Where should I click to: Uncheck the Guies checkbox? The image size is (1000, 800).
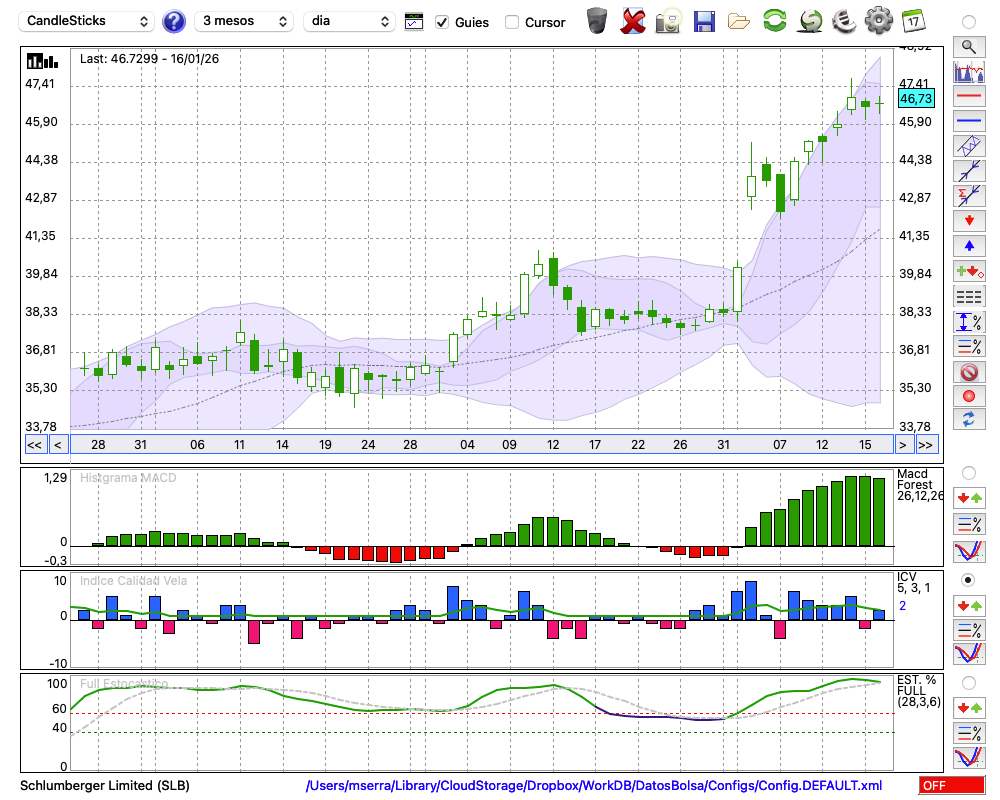(442, 22)
